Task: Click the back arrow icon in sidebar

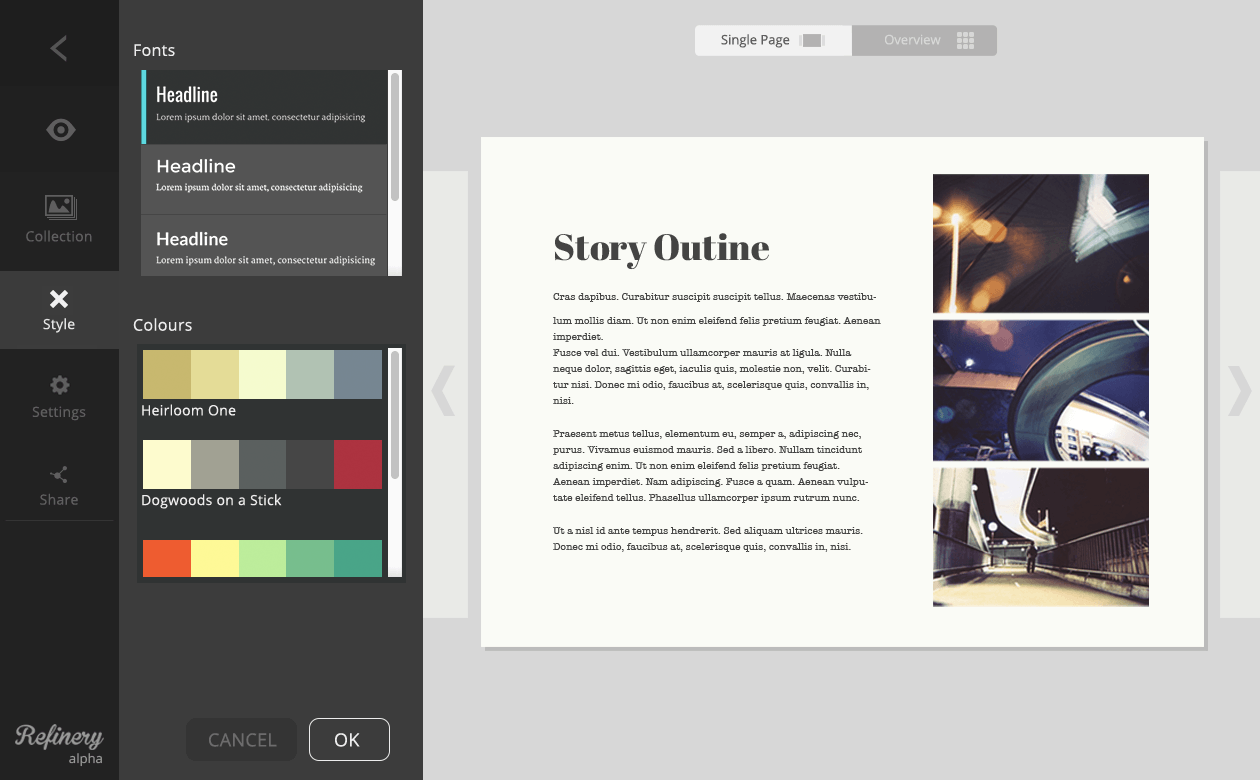Action: (x=59, y=48)
